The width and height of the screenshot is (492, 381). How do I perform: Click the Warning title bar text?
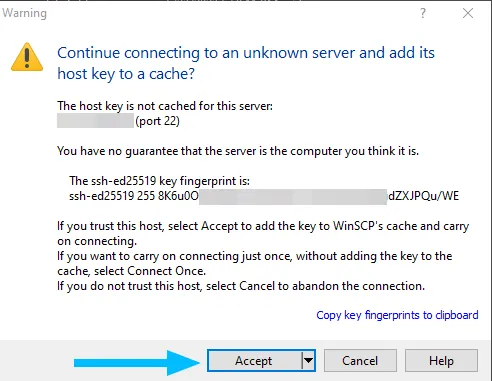[x=25, y=13]
